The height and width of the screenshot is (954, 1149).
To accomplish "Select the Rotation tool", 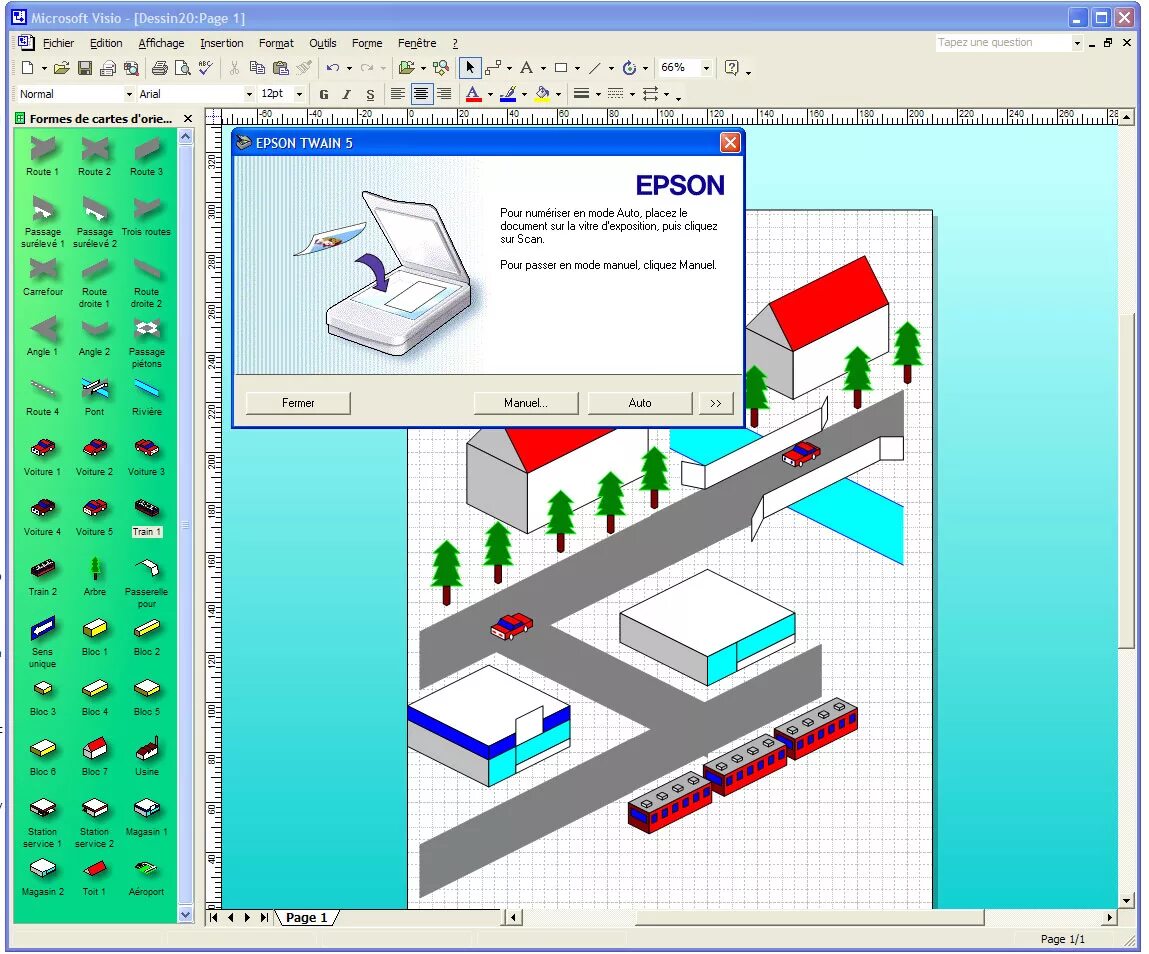I will (631, 67).
